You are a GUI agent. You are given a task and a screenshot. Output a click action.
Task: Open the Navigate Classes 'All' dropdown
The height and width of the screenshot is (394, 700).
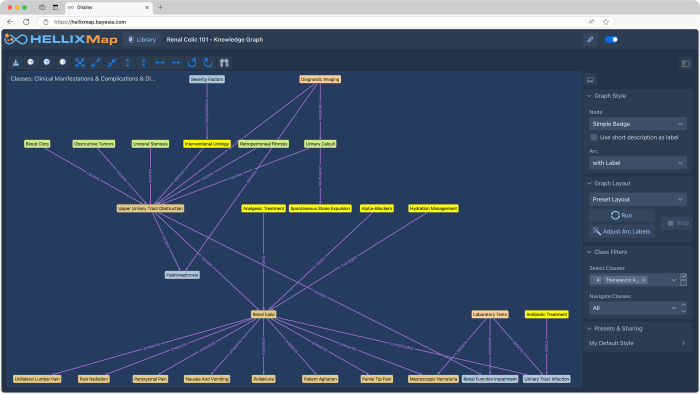coord(634,308)
